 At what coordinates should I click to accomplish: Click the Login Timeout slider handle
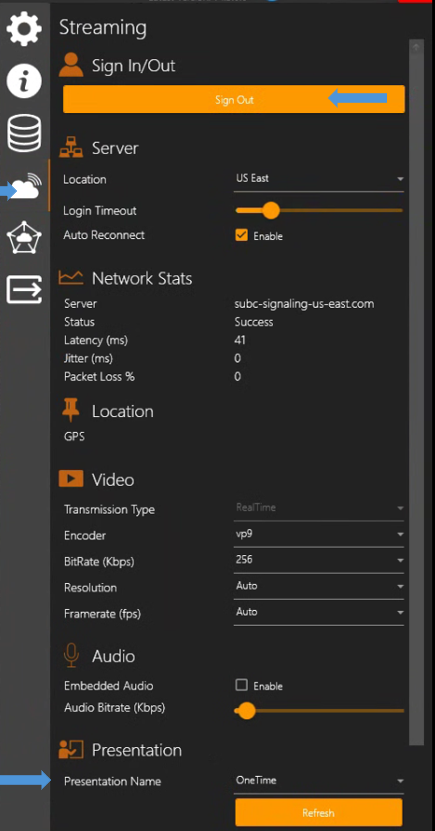point(271,210)
